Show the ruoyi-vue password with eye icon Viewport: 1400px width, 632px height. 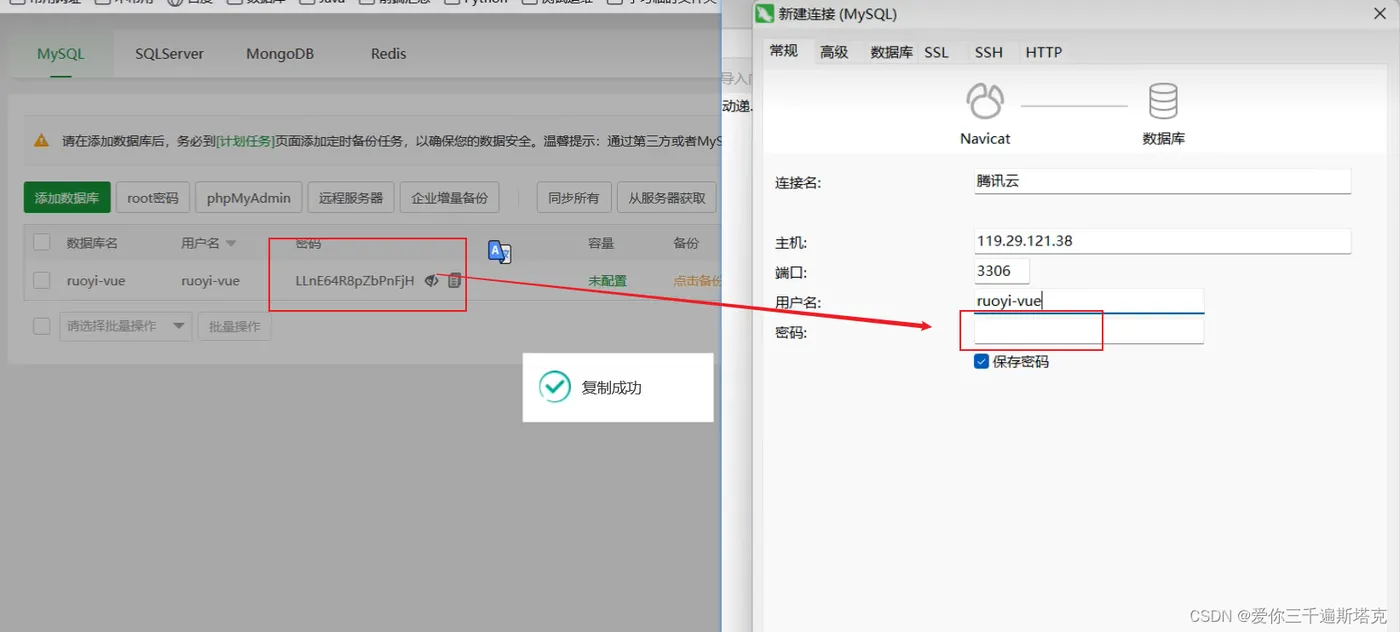coord(431,281)
